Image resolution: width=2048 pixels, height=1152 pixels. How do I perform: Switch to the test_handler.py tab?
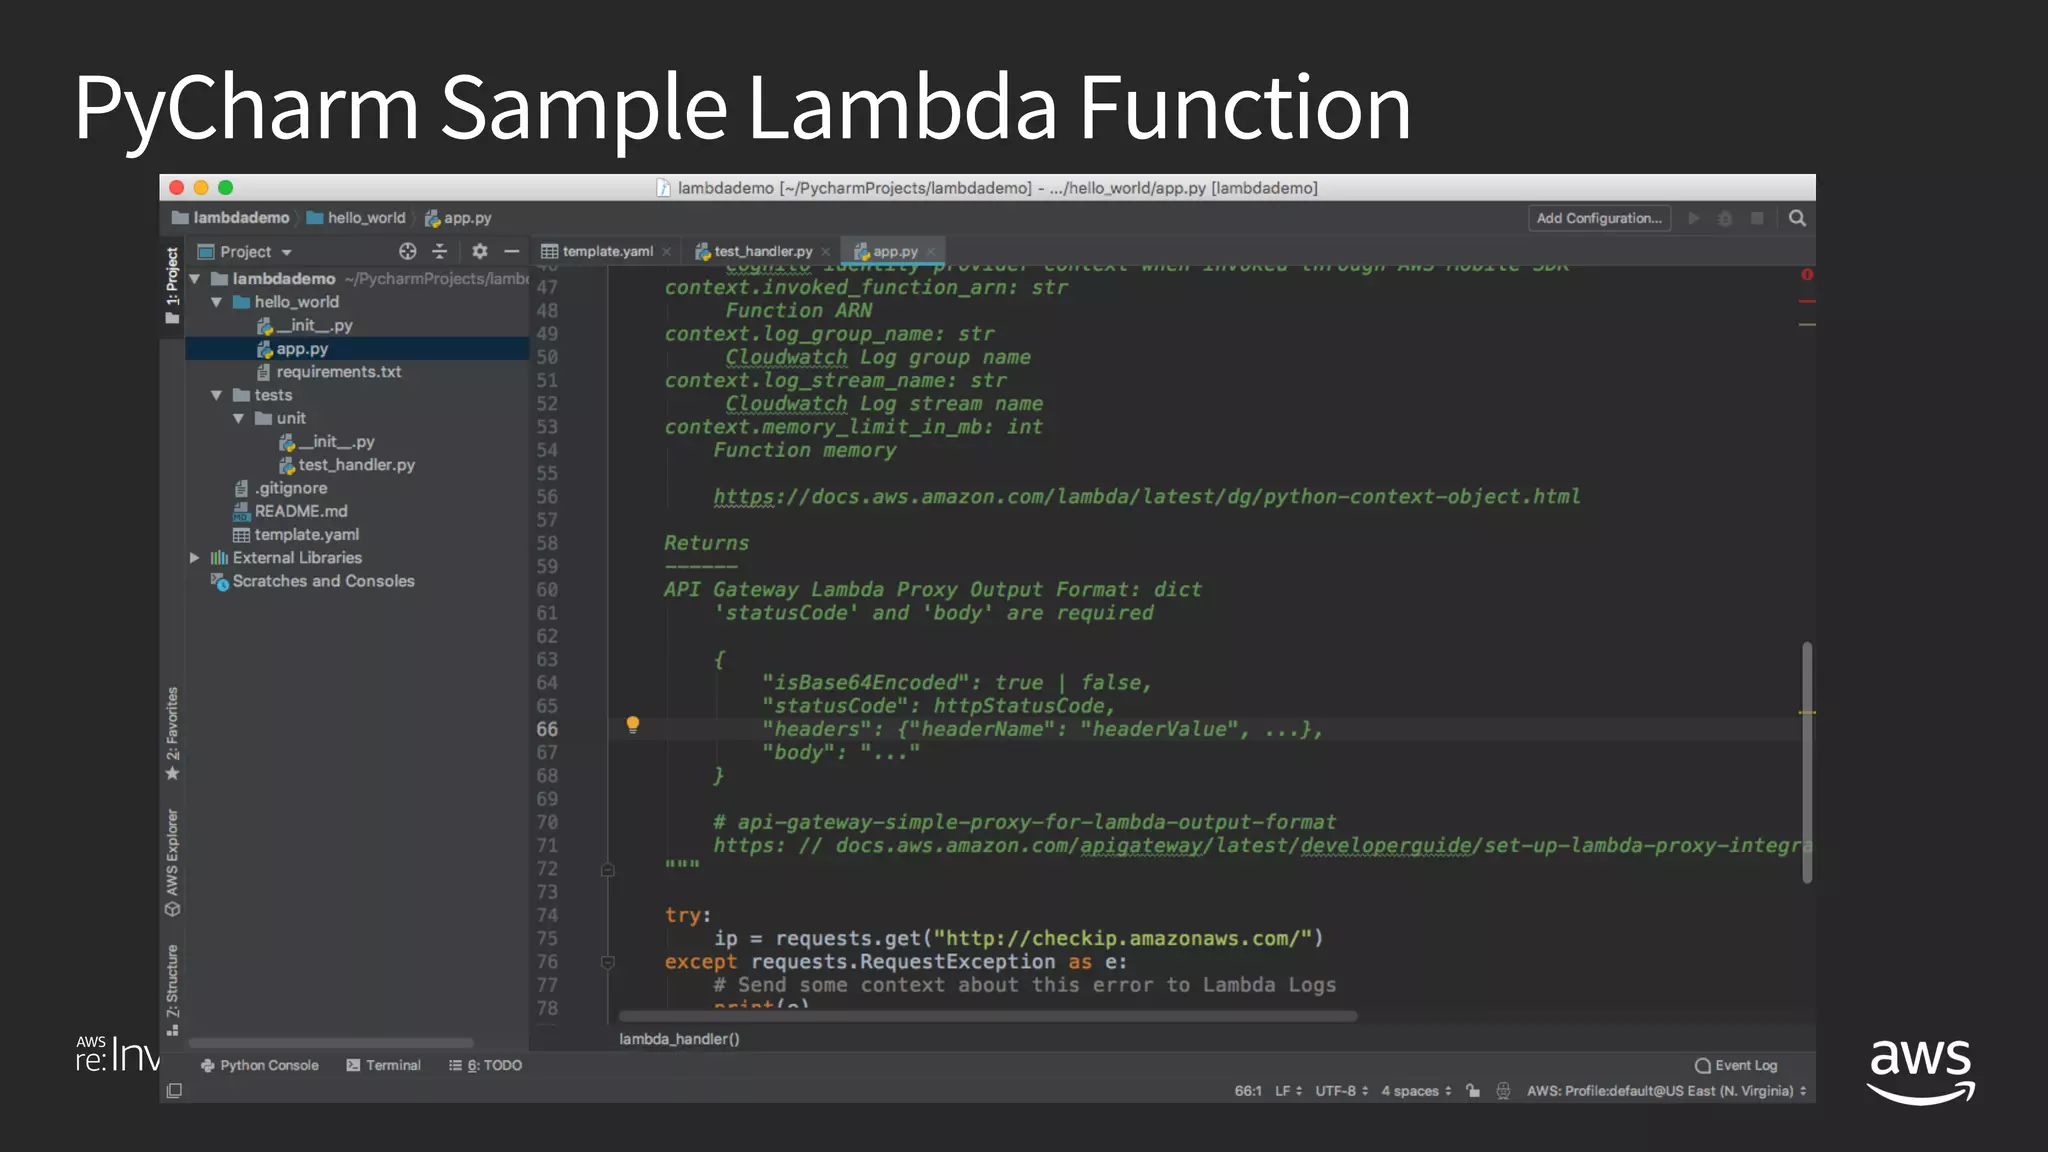(x=762, y=251)
